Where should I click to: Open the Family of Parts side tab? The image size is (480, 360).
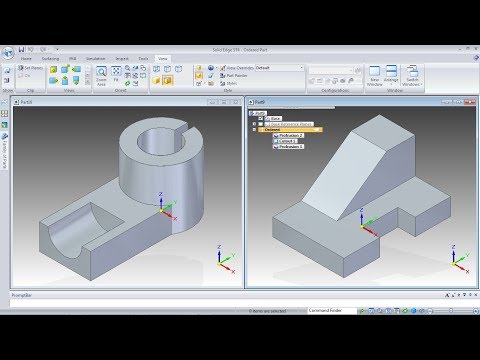[x=5, y=151]
